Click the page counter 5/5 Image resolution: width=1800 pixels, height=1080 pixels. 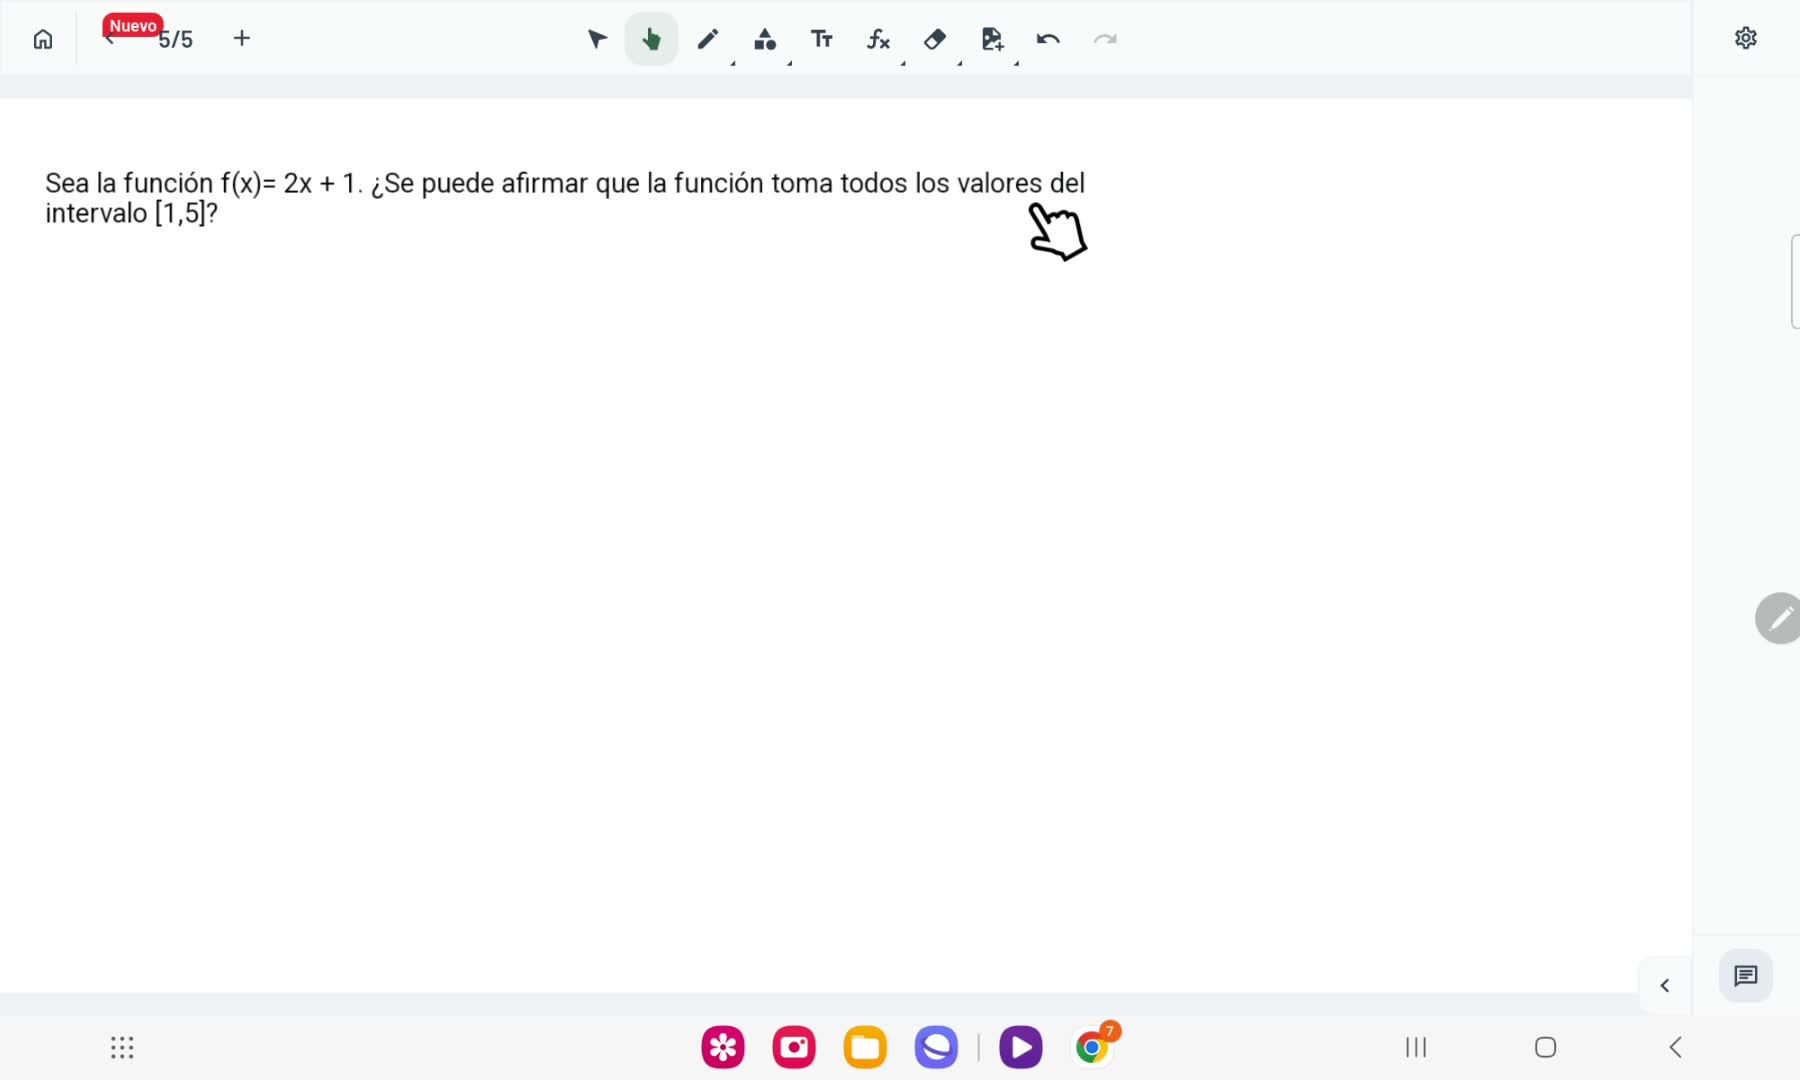(176, 40)
